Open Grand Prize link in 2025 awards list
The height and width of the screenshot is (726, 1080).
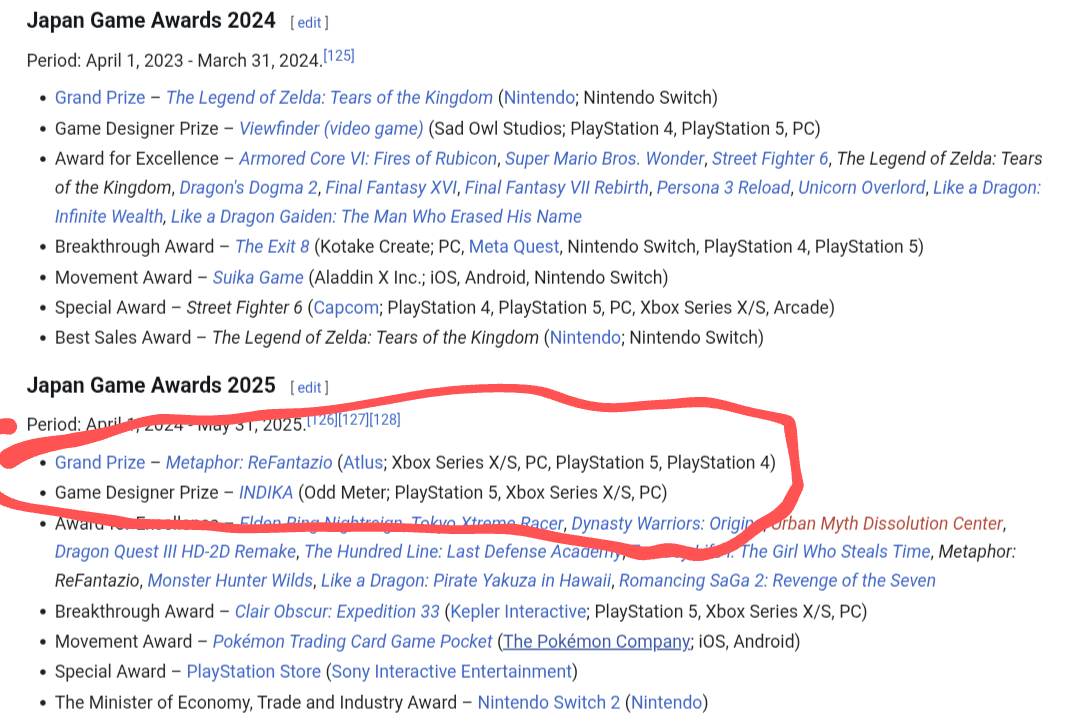(100, 463)
